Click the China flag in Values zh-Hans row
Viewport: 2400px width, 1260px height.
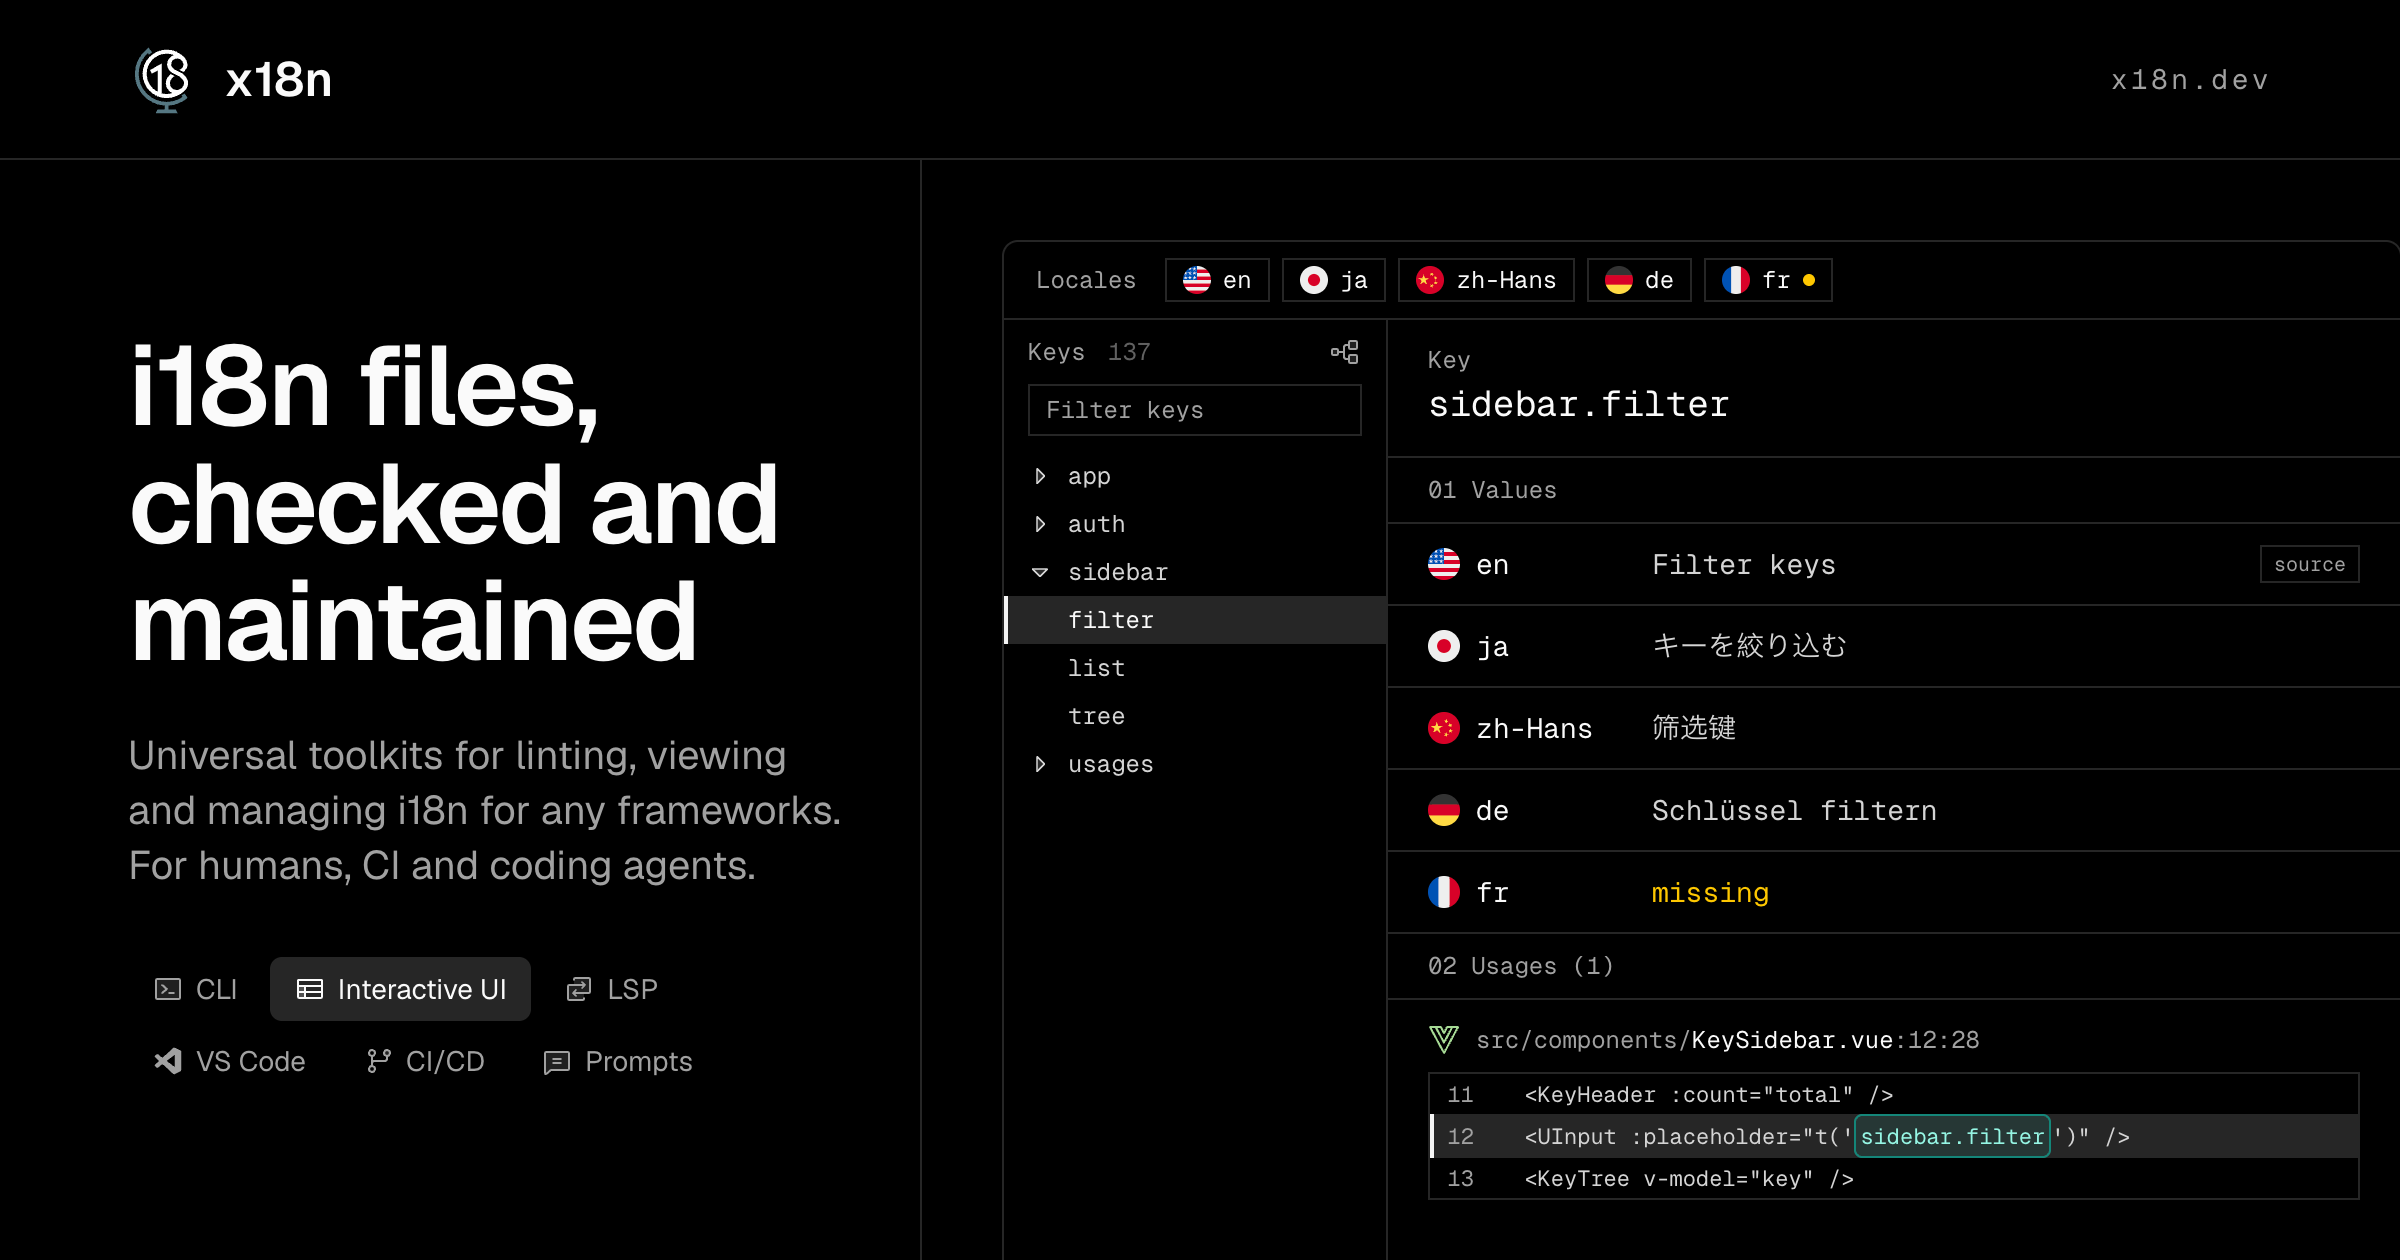click(1444, 728)
